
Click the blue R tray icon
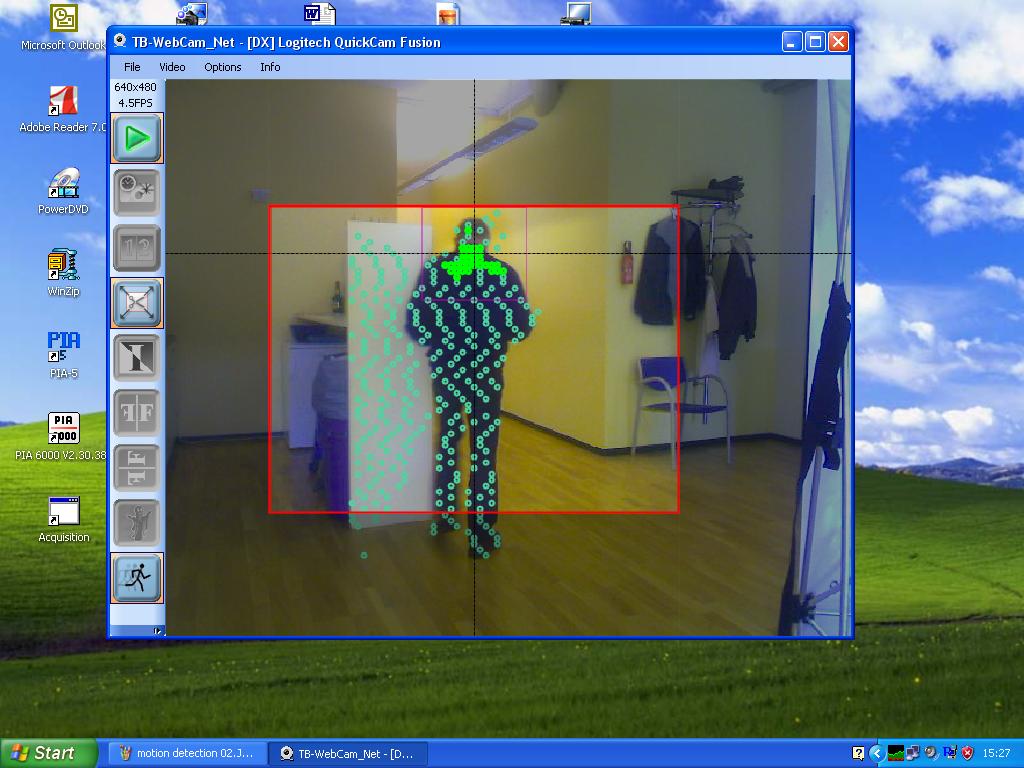tap(950, 752)
